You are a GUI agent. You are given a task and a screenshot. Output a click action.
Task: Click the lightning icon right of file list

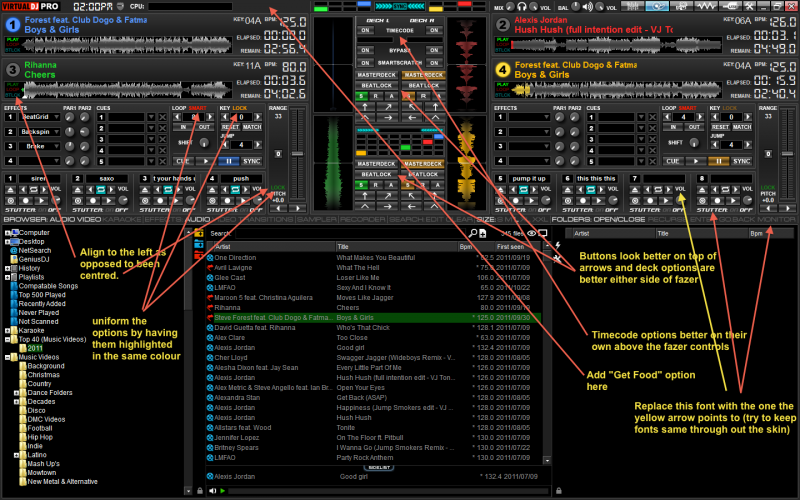pos(558,245)
